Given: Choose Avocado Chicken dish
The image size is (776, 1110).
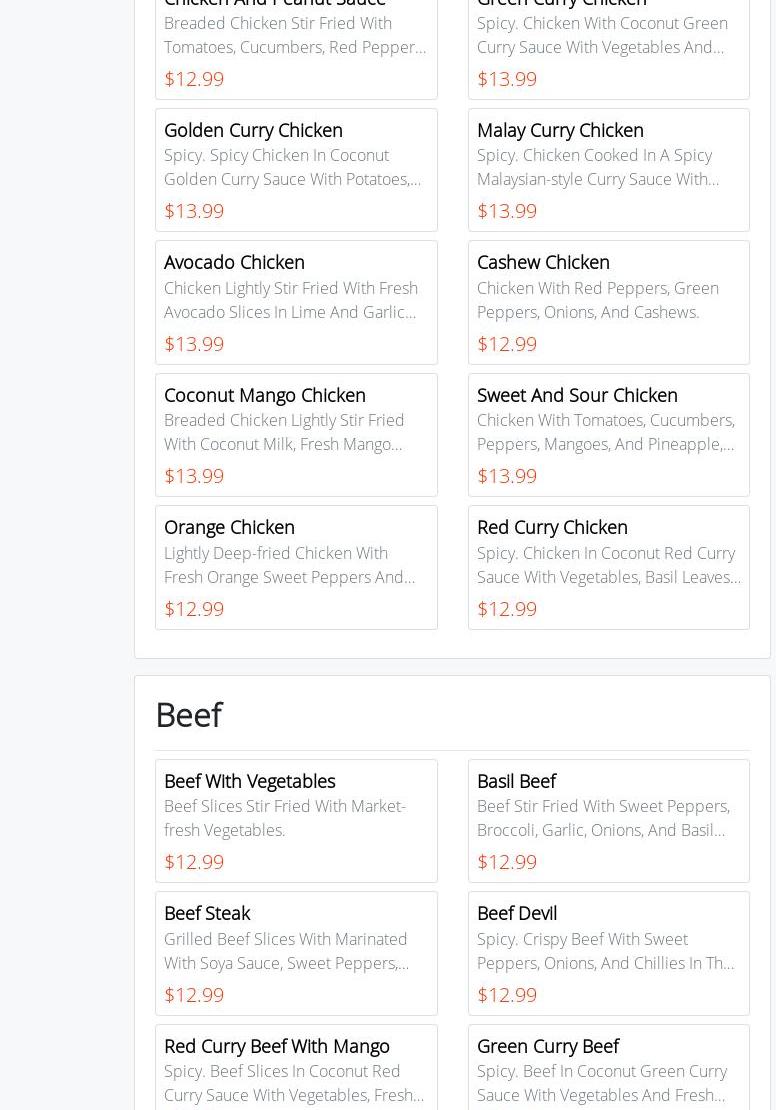Looking at the screenshot, I should 234,262.
